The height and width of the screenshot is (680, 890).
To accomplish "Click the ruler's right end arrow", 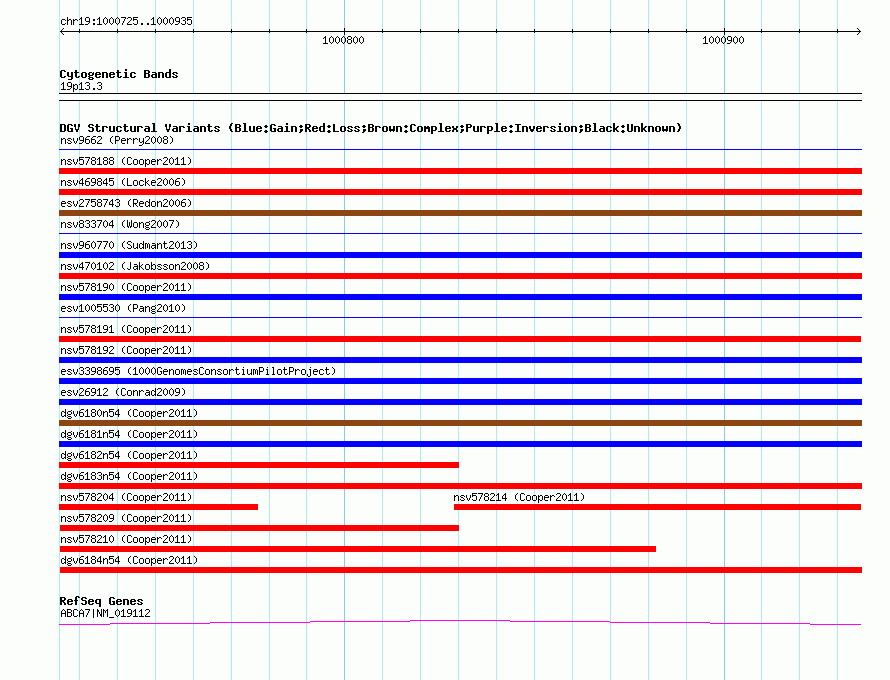I will (858, 31).
